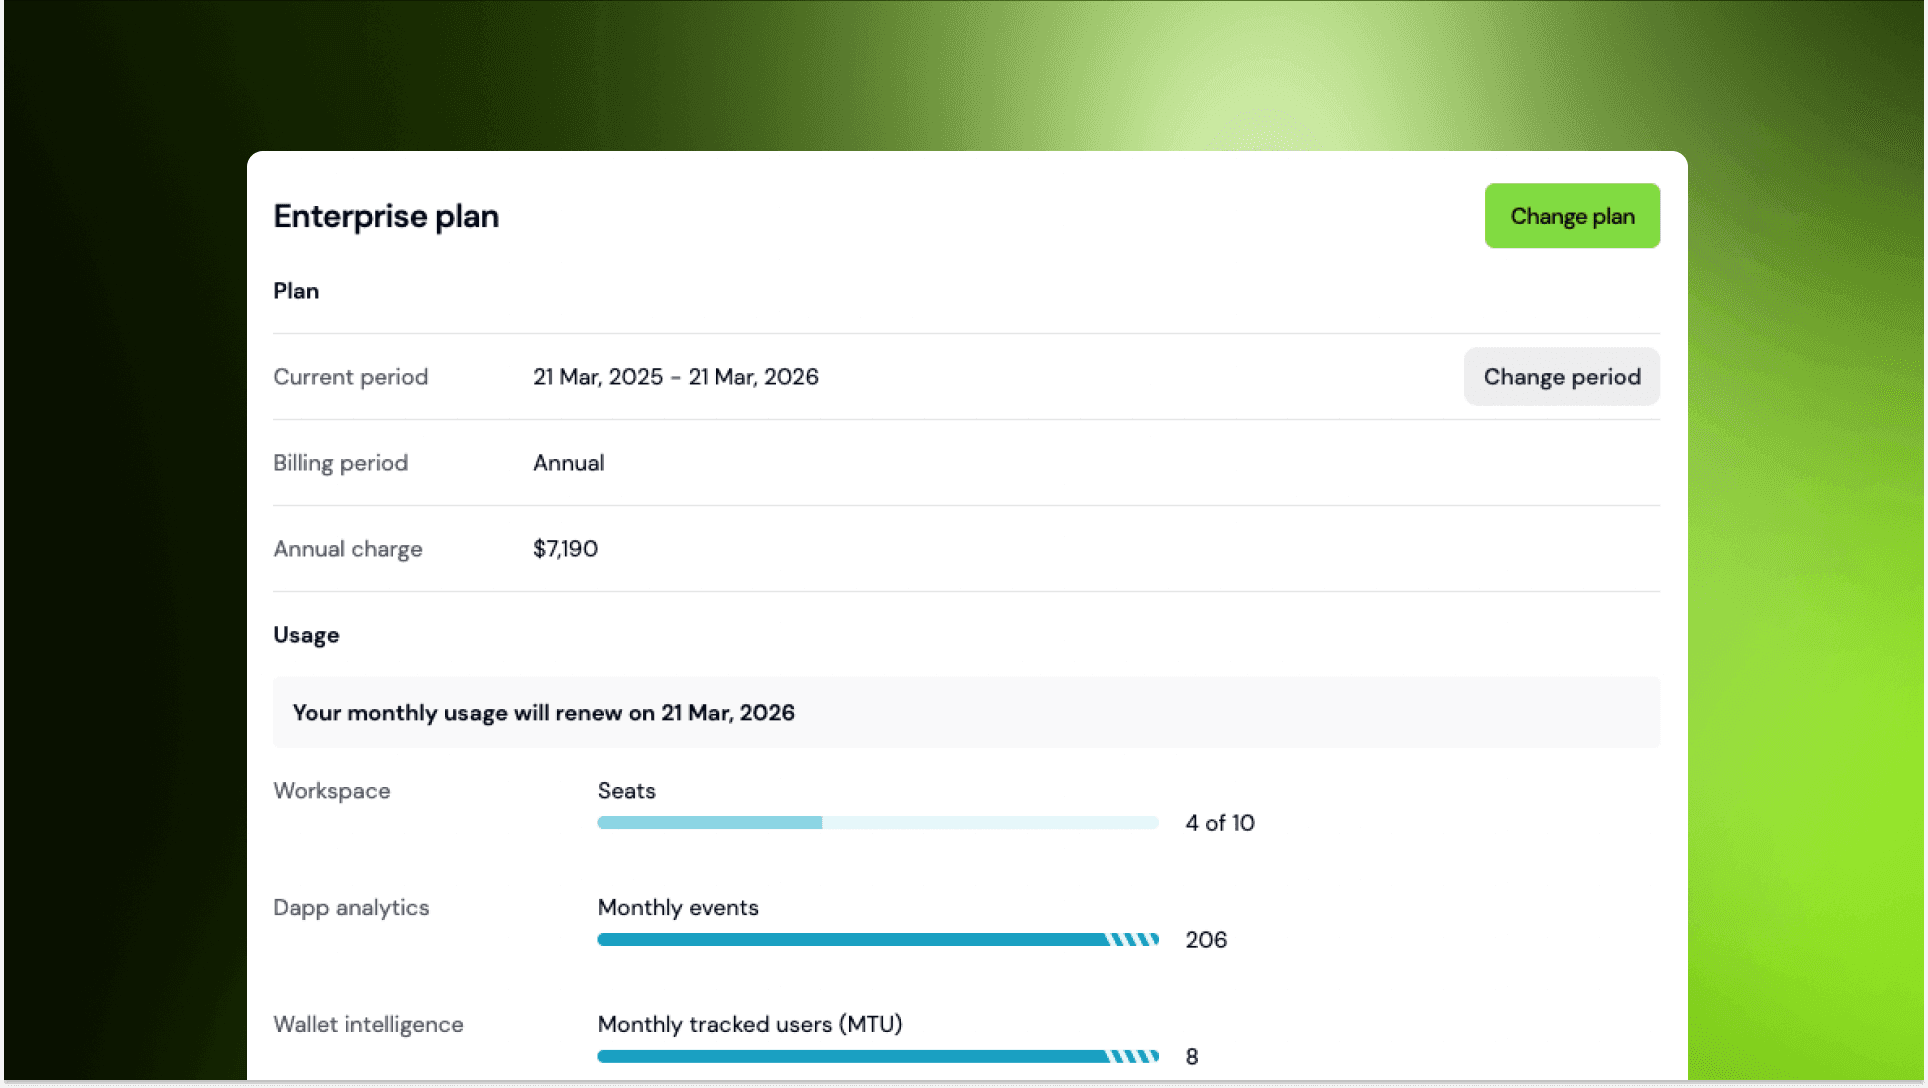Image resolution: width=1928 pixels, height=1088 pixels.
Task: Click the Monthly tracked users usage bar
Action: 878,1057
